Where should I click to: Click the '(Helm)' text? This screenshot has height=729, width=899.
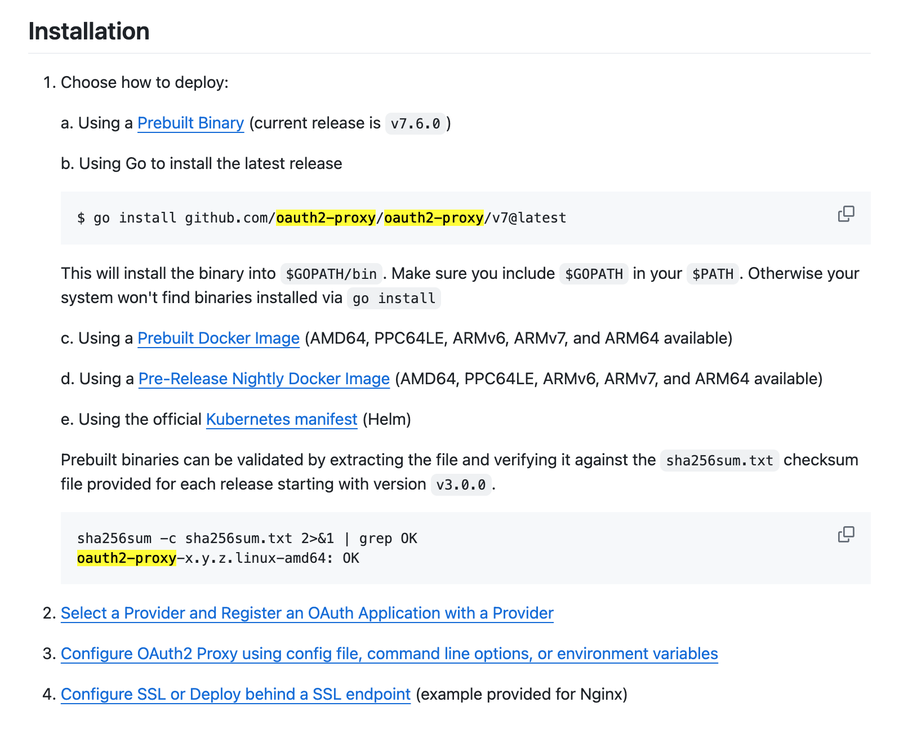386,420
